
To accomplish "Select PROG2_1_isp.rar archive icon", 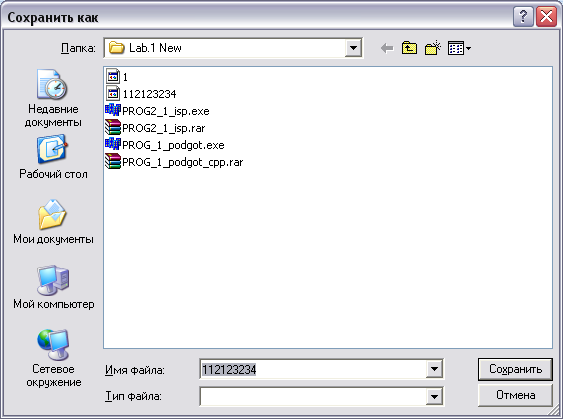I will tap(113, 127).
